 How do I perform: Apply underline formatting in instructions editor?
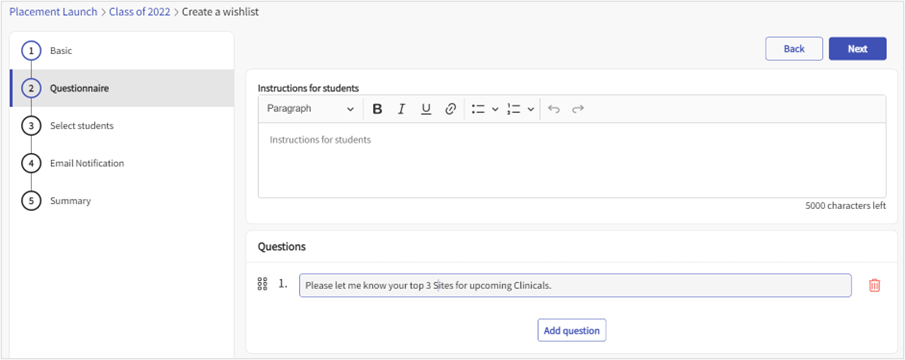point(426,108)
